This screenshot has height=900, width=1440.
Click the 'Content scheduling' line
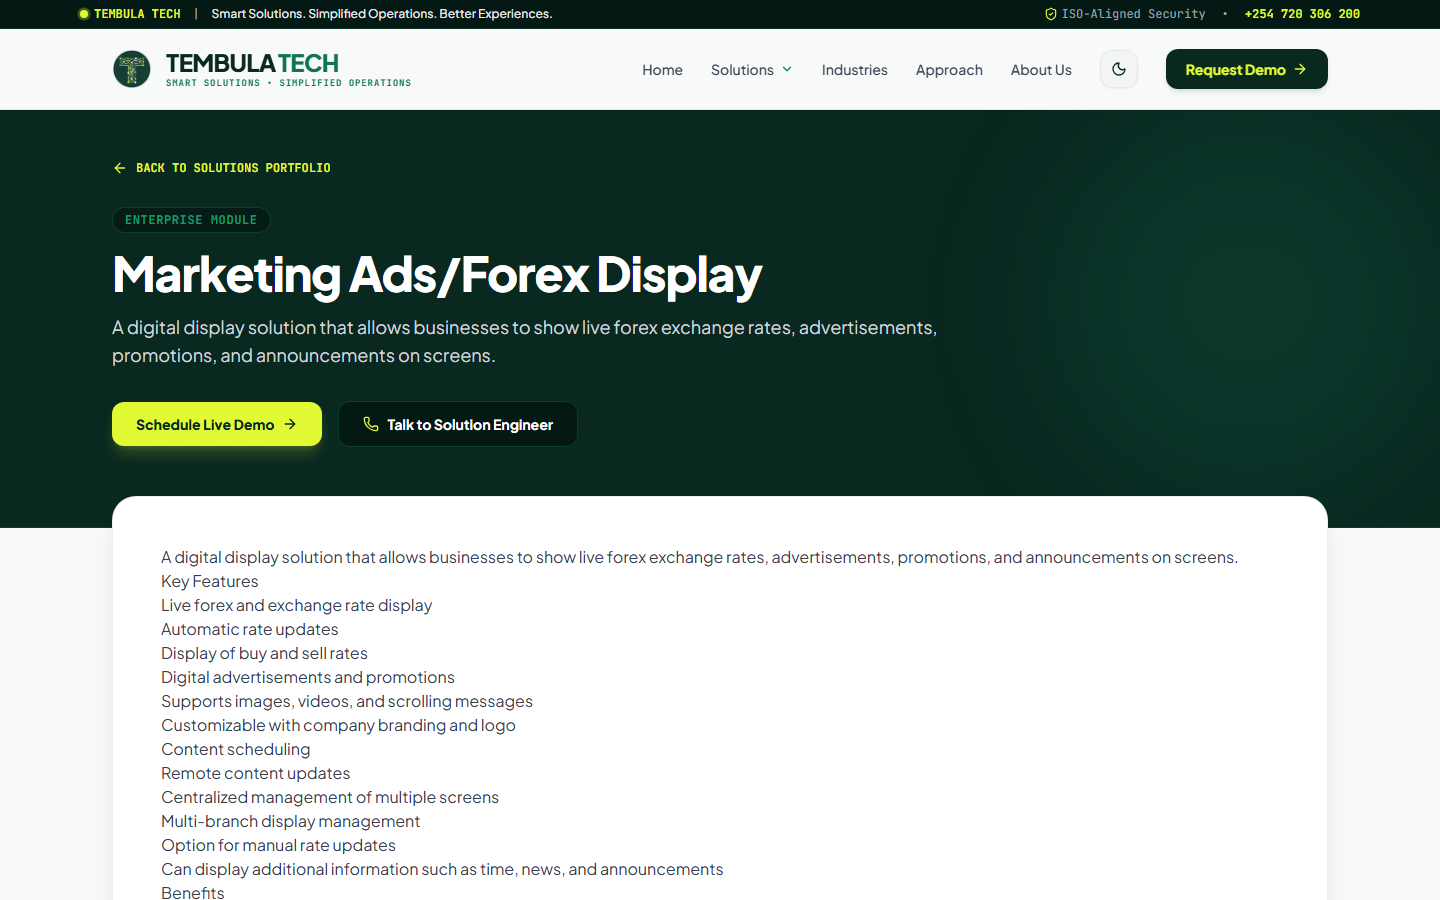coord(236,749)
